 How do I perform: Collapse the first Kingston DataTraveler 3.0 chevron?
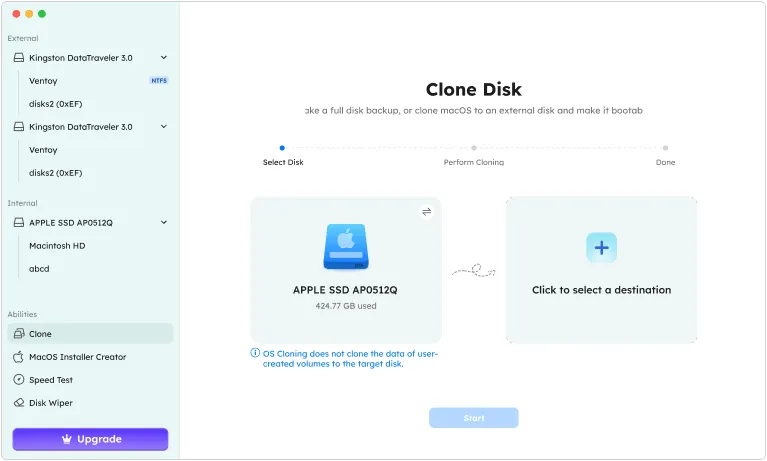(x=164, y=58)
